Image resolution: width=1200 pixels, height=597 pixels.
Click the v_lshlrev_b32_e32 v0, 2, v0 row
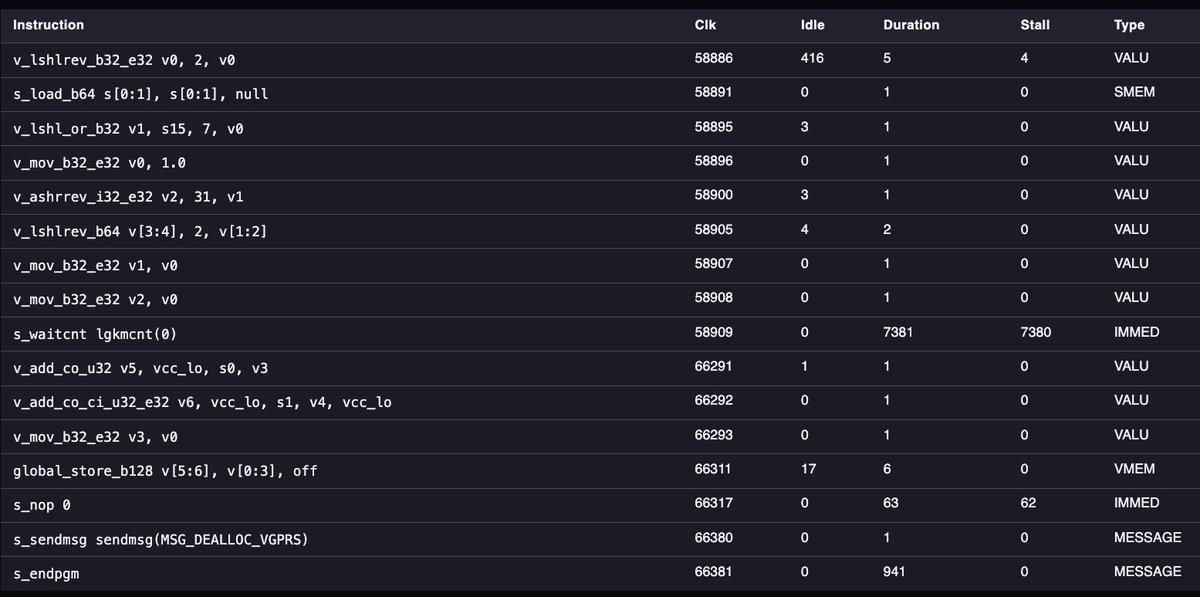[x=600, y=59]
